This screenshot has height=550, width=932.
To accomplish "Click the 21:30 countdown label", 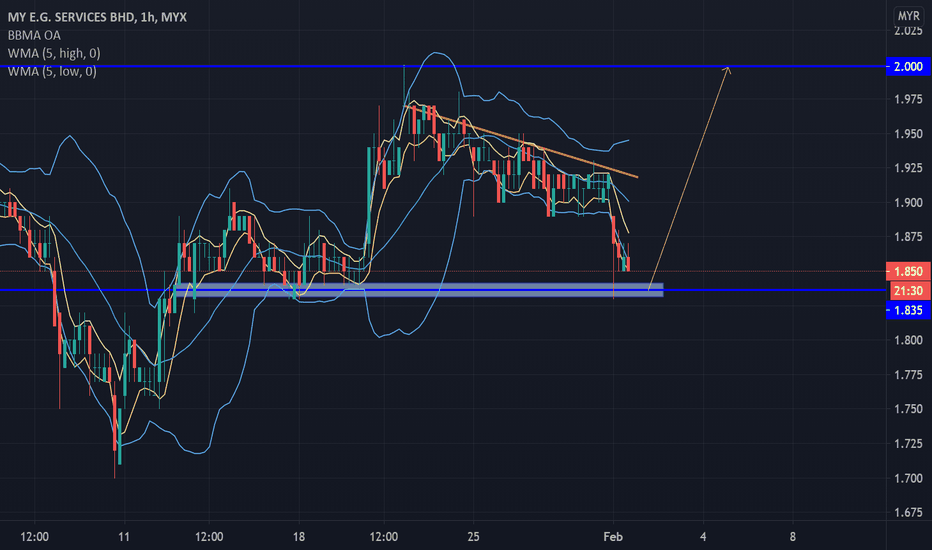I will tap(909, 291).
